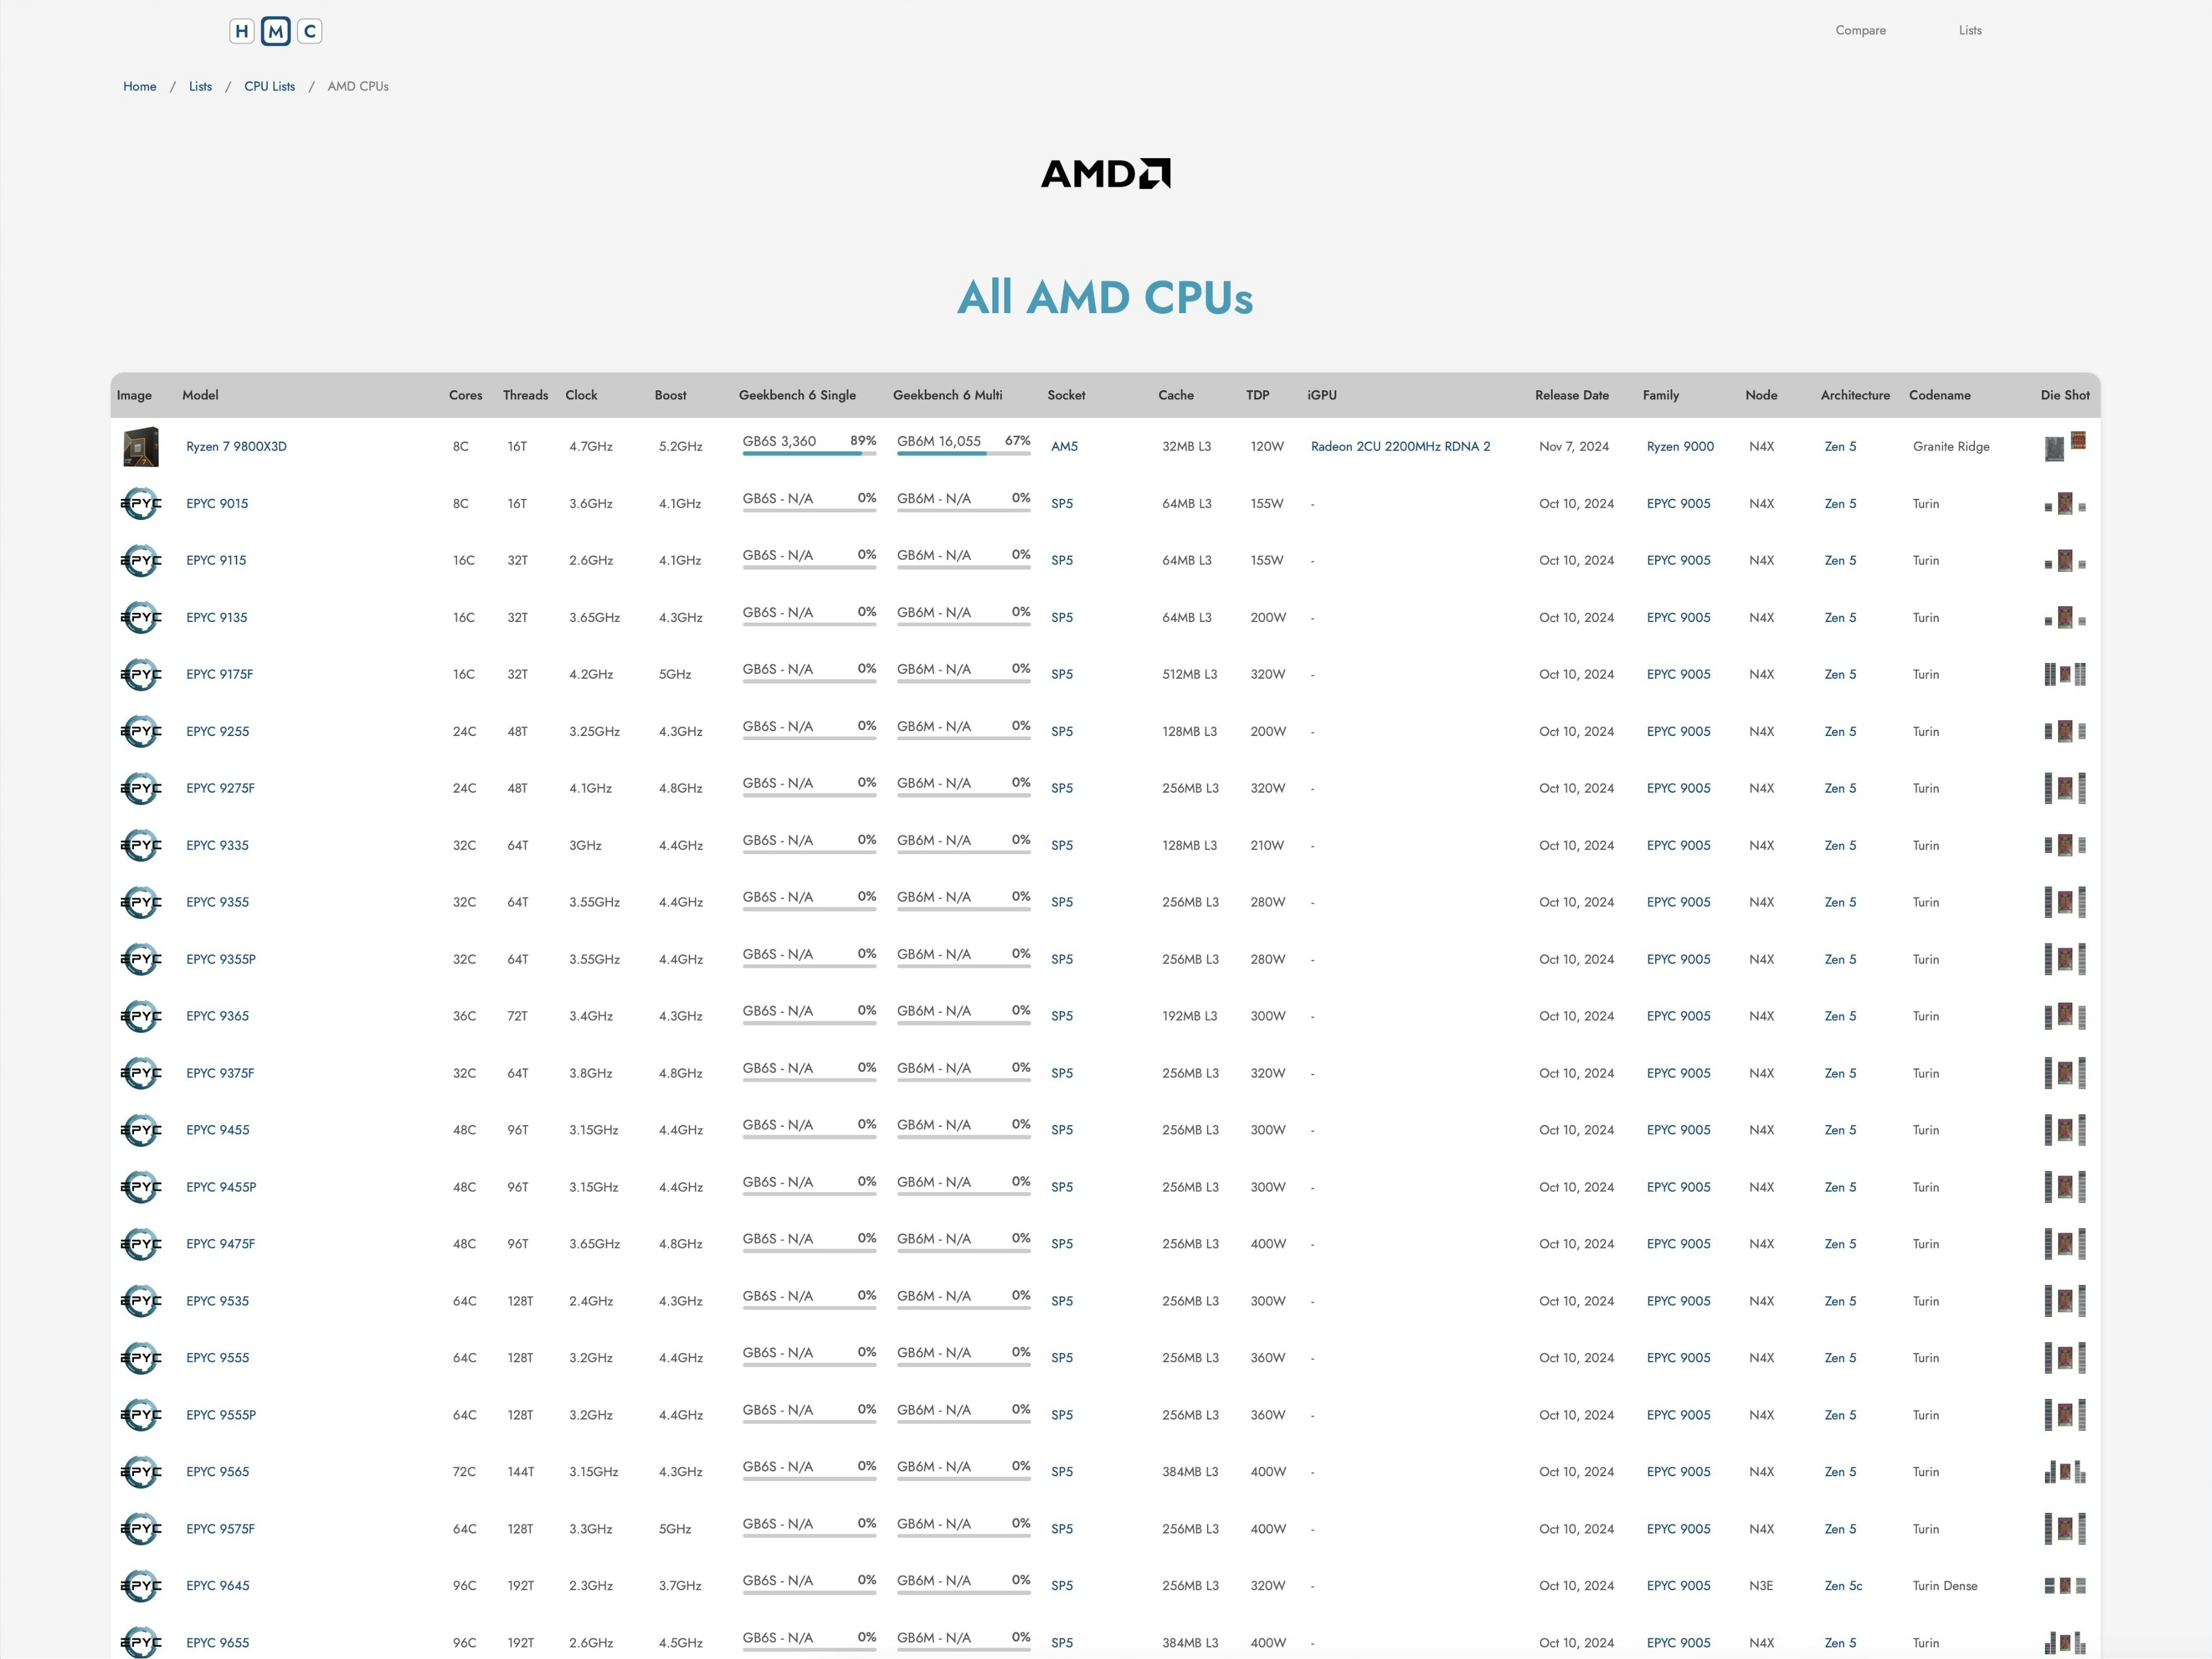View the Ryzen 7 9800X3D die shot
This screenshot has width=2212, height=1659.
pyautogui.click(x=2065, y=446)
